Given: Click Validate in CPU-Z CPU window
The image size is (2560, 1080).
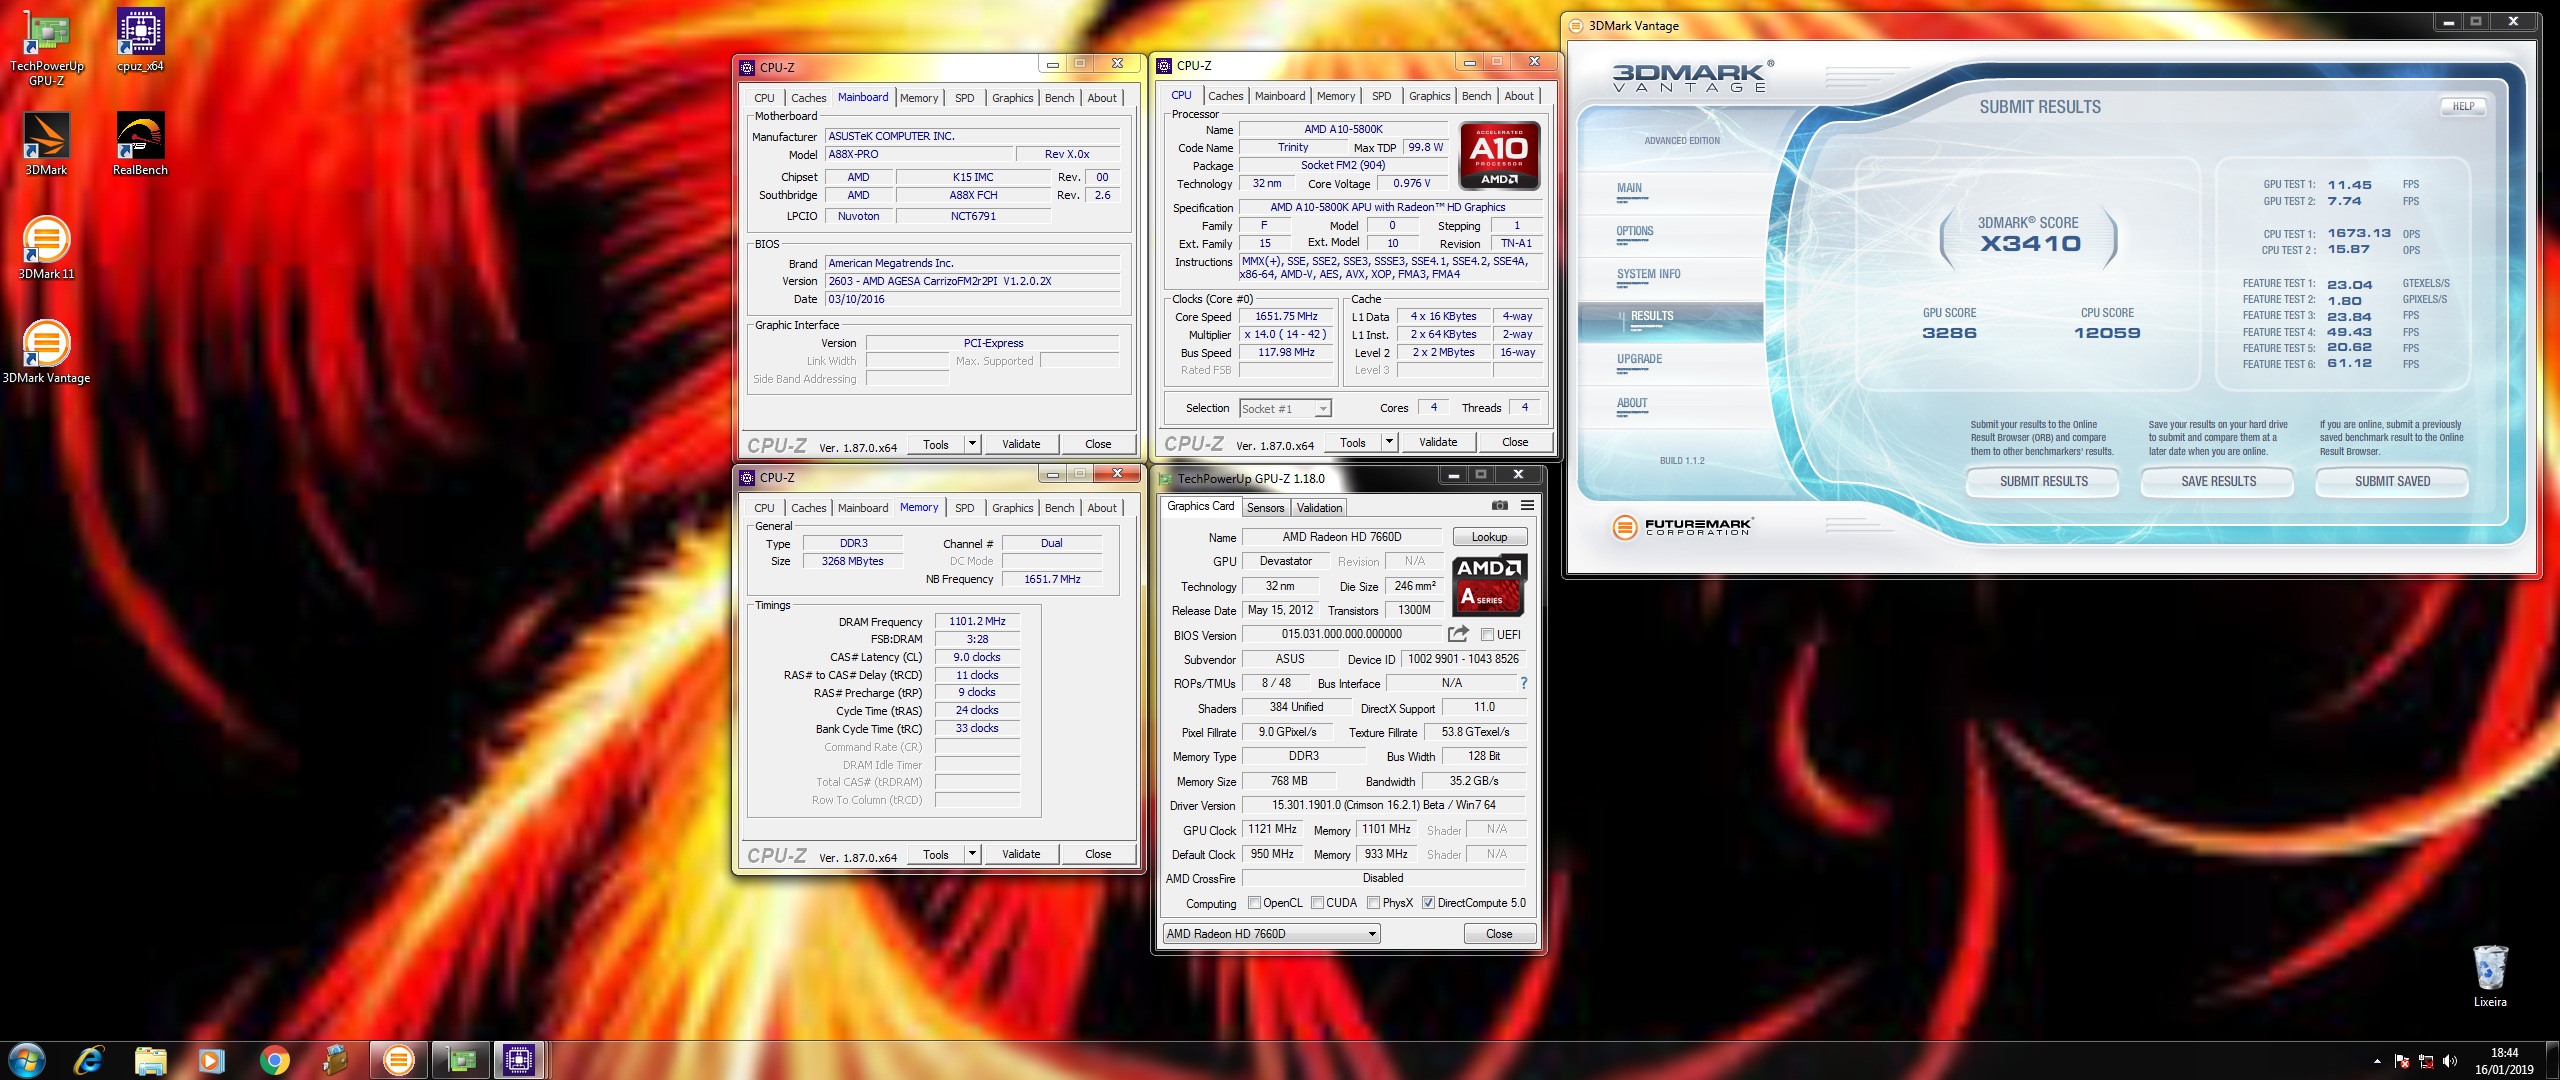Looking at the screenshot, I should tap(1438, 442).
